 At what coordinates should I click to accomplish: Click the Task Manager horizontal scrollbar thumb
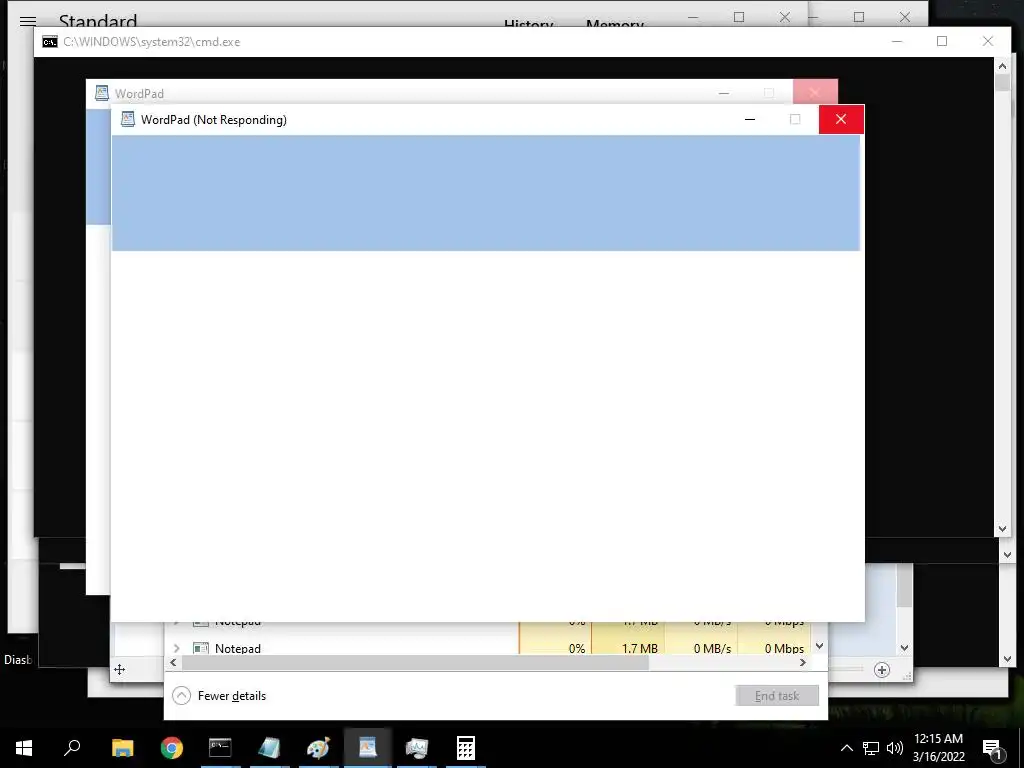point(415,662)
